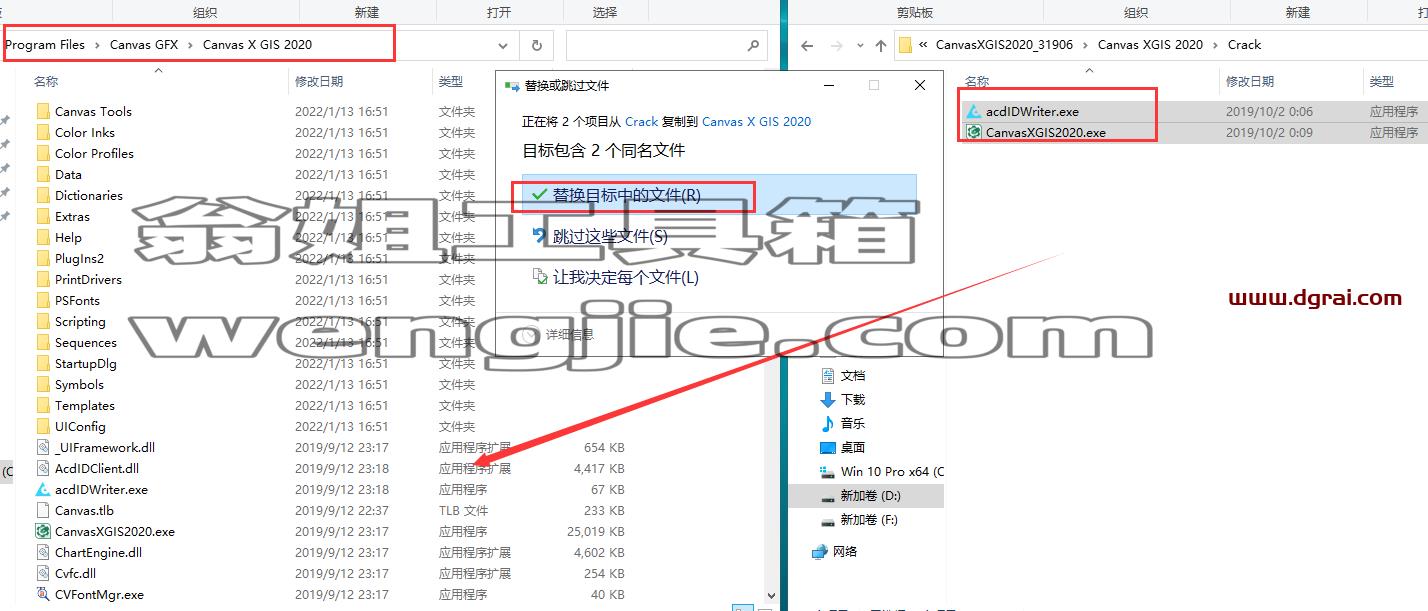Sort left window by 修改日期 column
This screenshot has height=611, width=1428.
coord(318,81)
